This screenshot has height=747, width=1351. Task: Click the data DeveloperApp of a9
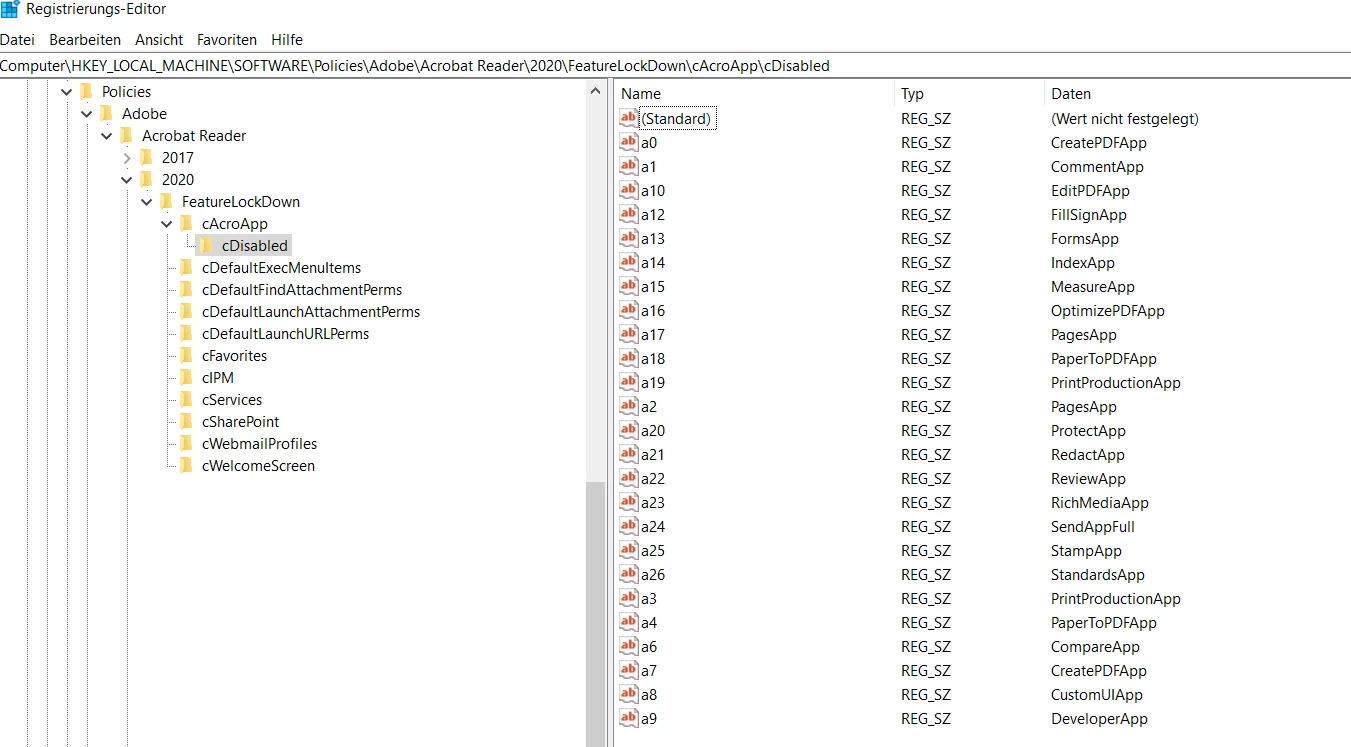pyautogui.click(x=1099, y=719)
